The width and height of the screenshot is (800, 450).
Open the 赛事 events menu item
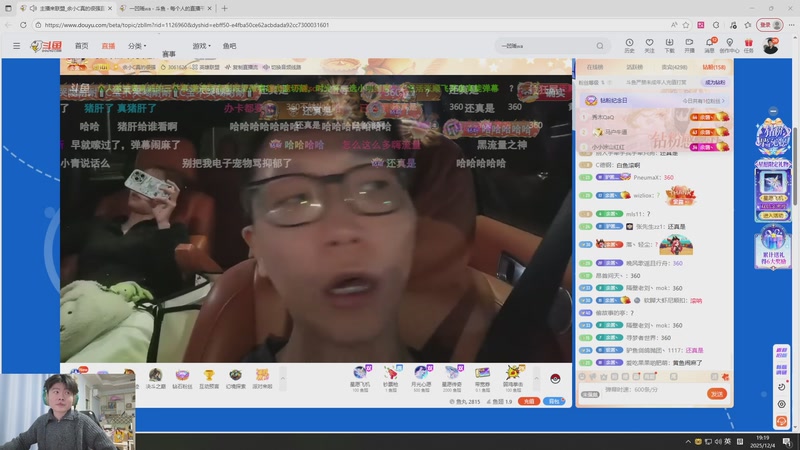click(169, 54)
